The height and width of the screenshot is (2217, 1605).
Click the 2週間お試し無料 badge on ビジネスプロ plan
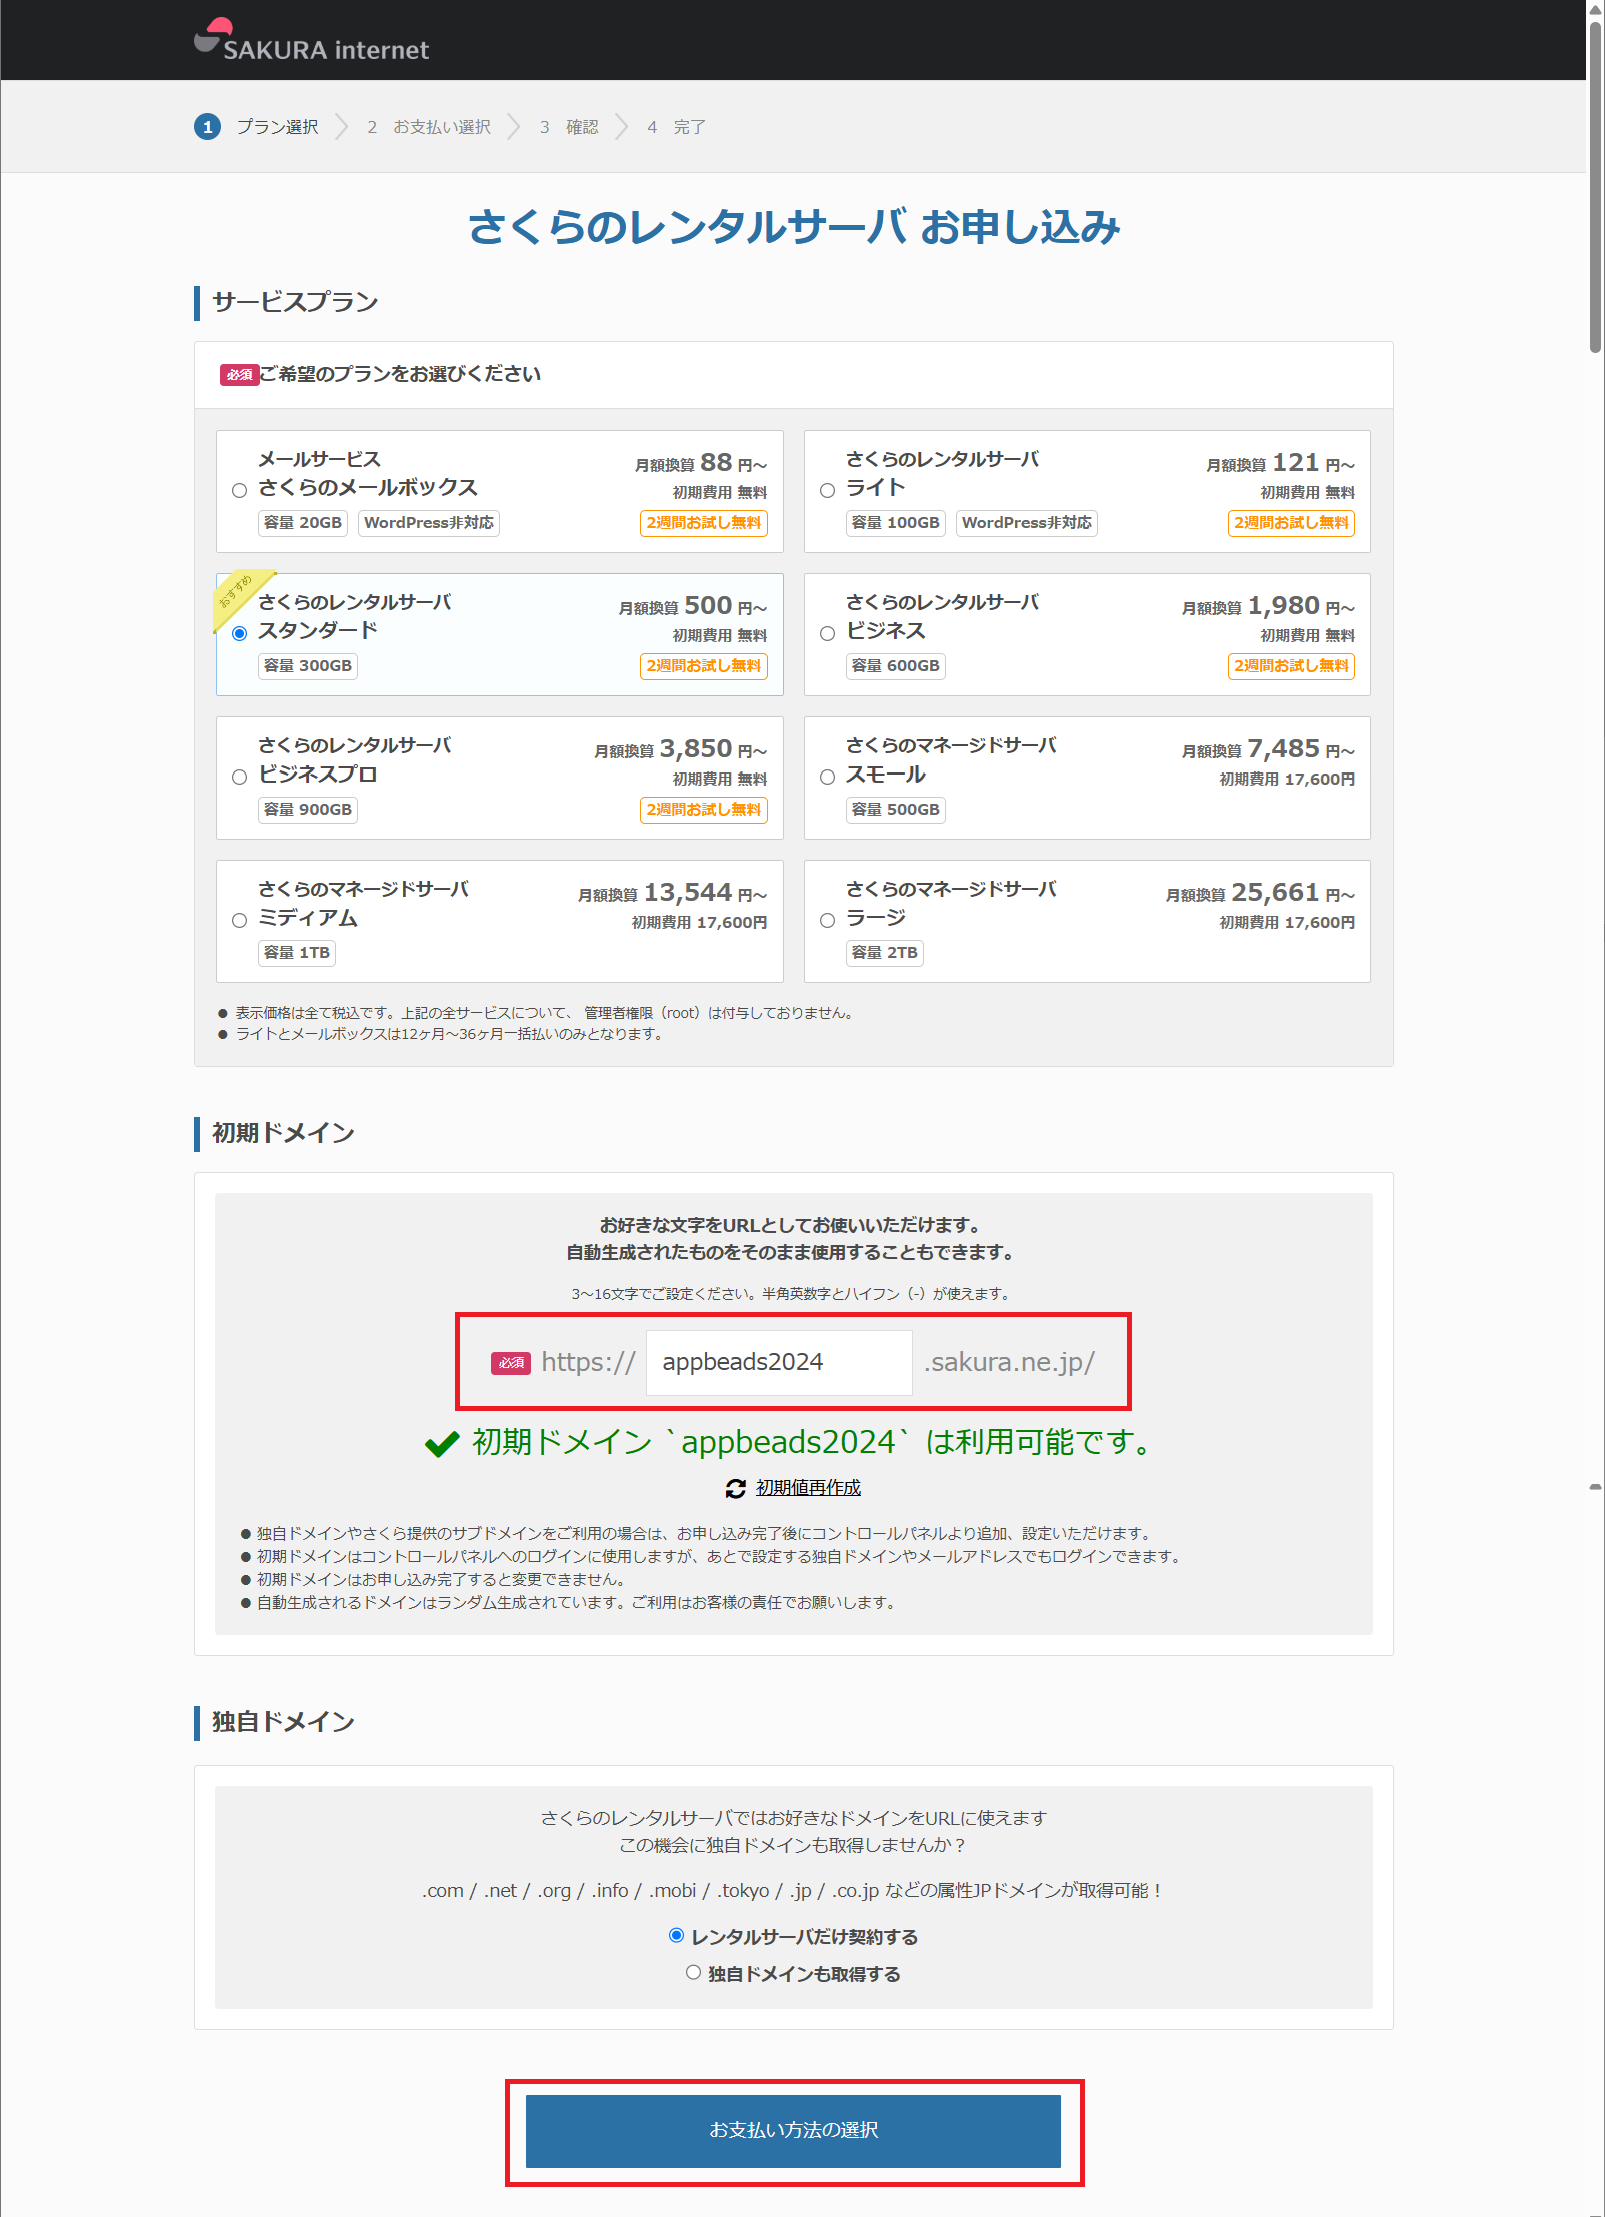point(704,810)
